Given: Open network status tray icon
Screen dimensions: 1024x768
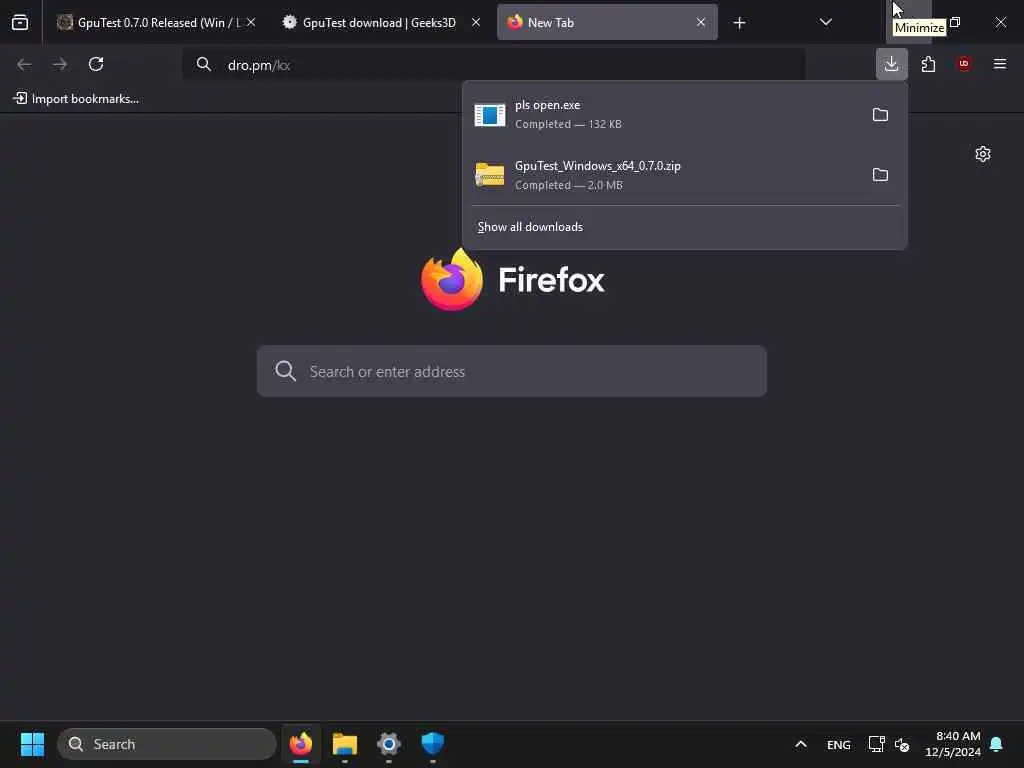Looking at the screenshot, I should [876, 744].
